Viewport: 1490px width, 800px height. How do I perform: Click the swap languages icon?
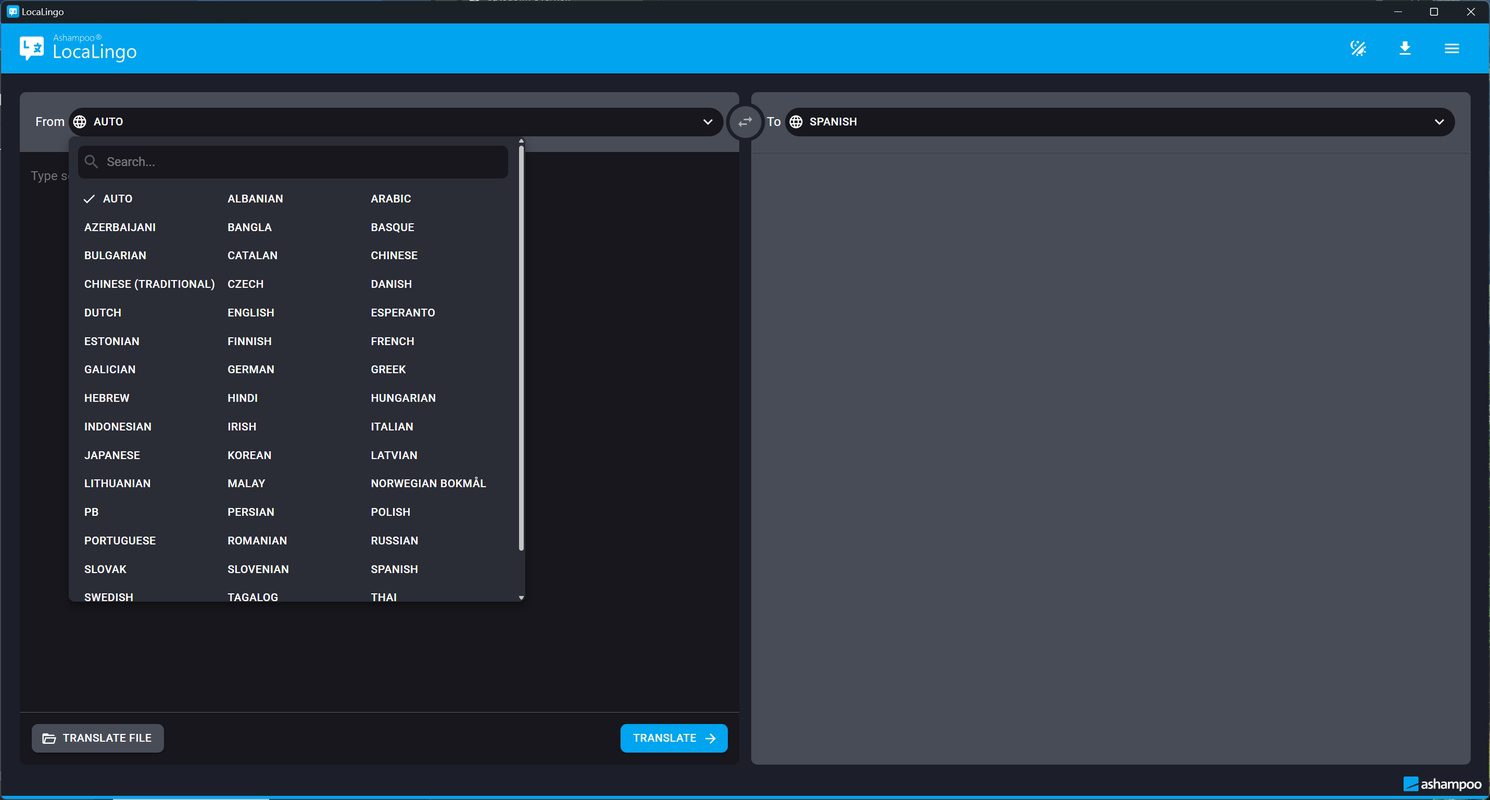(x=745, y=122)
